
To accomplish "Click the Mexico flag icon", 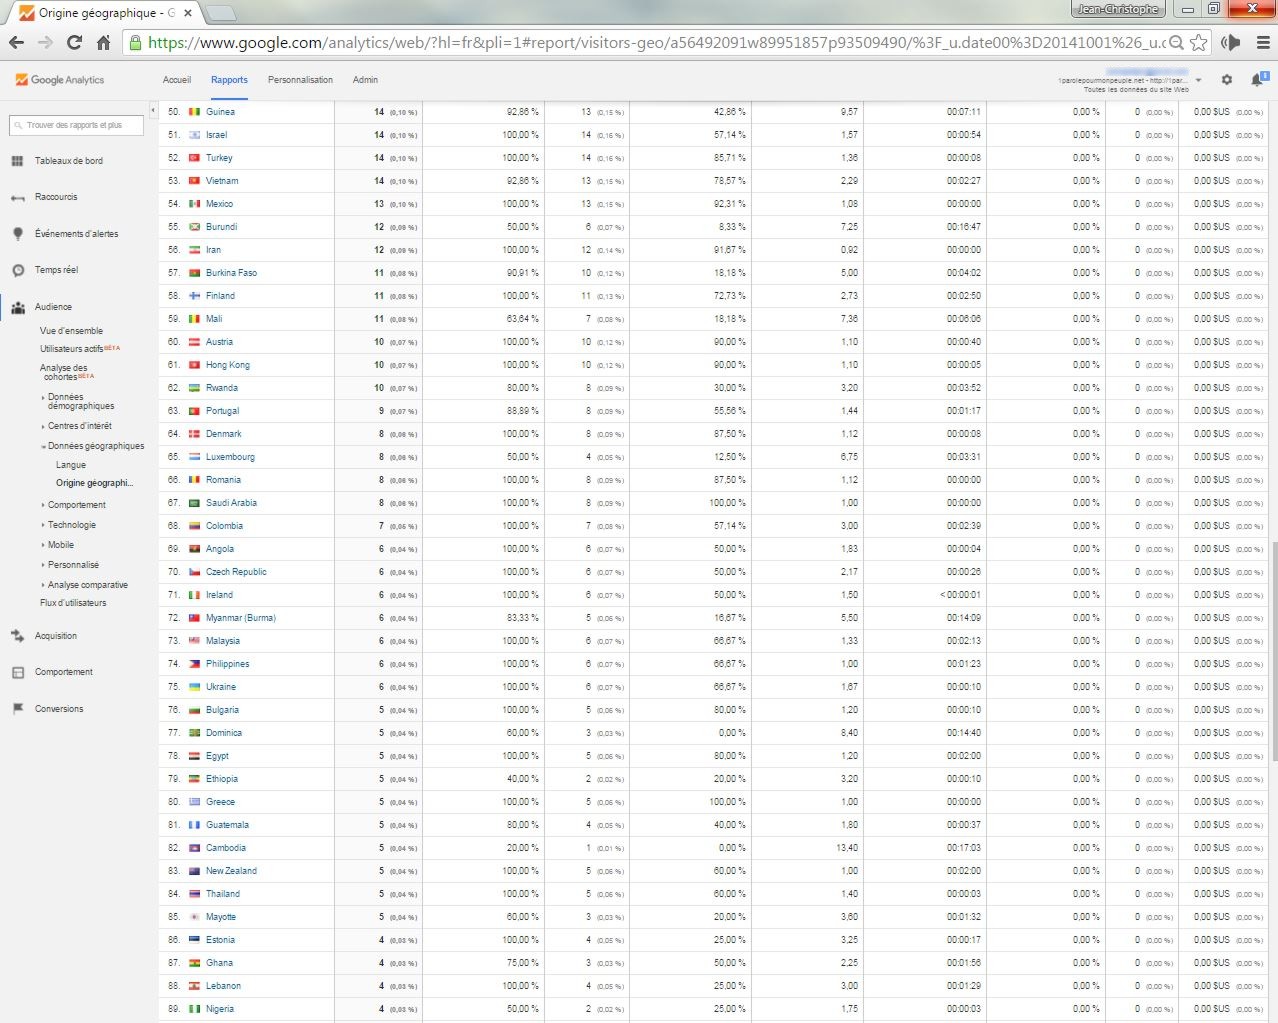I will coord(195,204).
